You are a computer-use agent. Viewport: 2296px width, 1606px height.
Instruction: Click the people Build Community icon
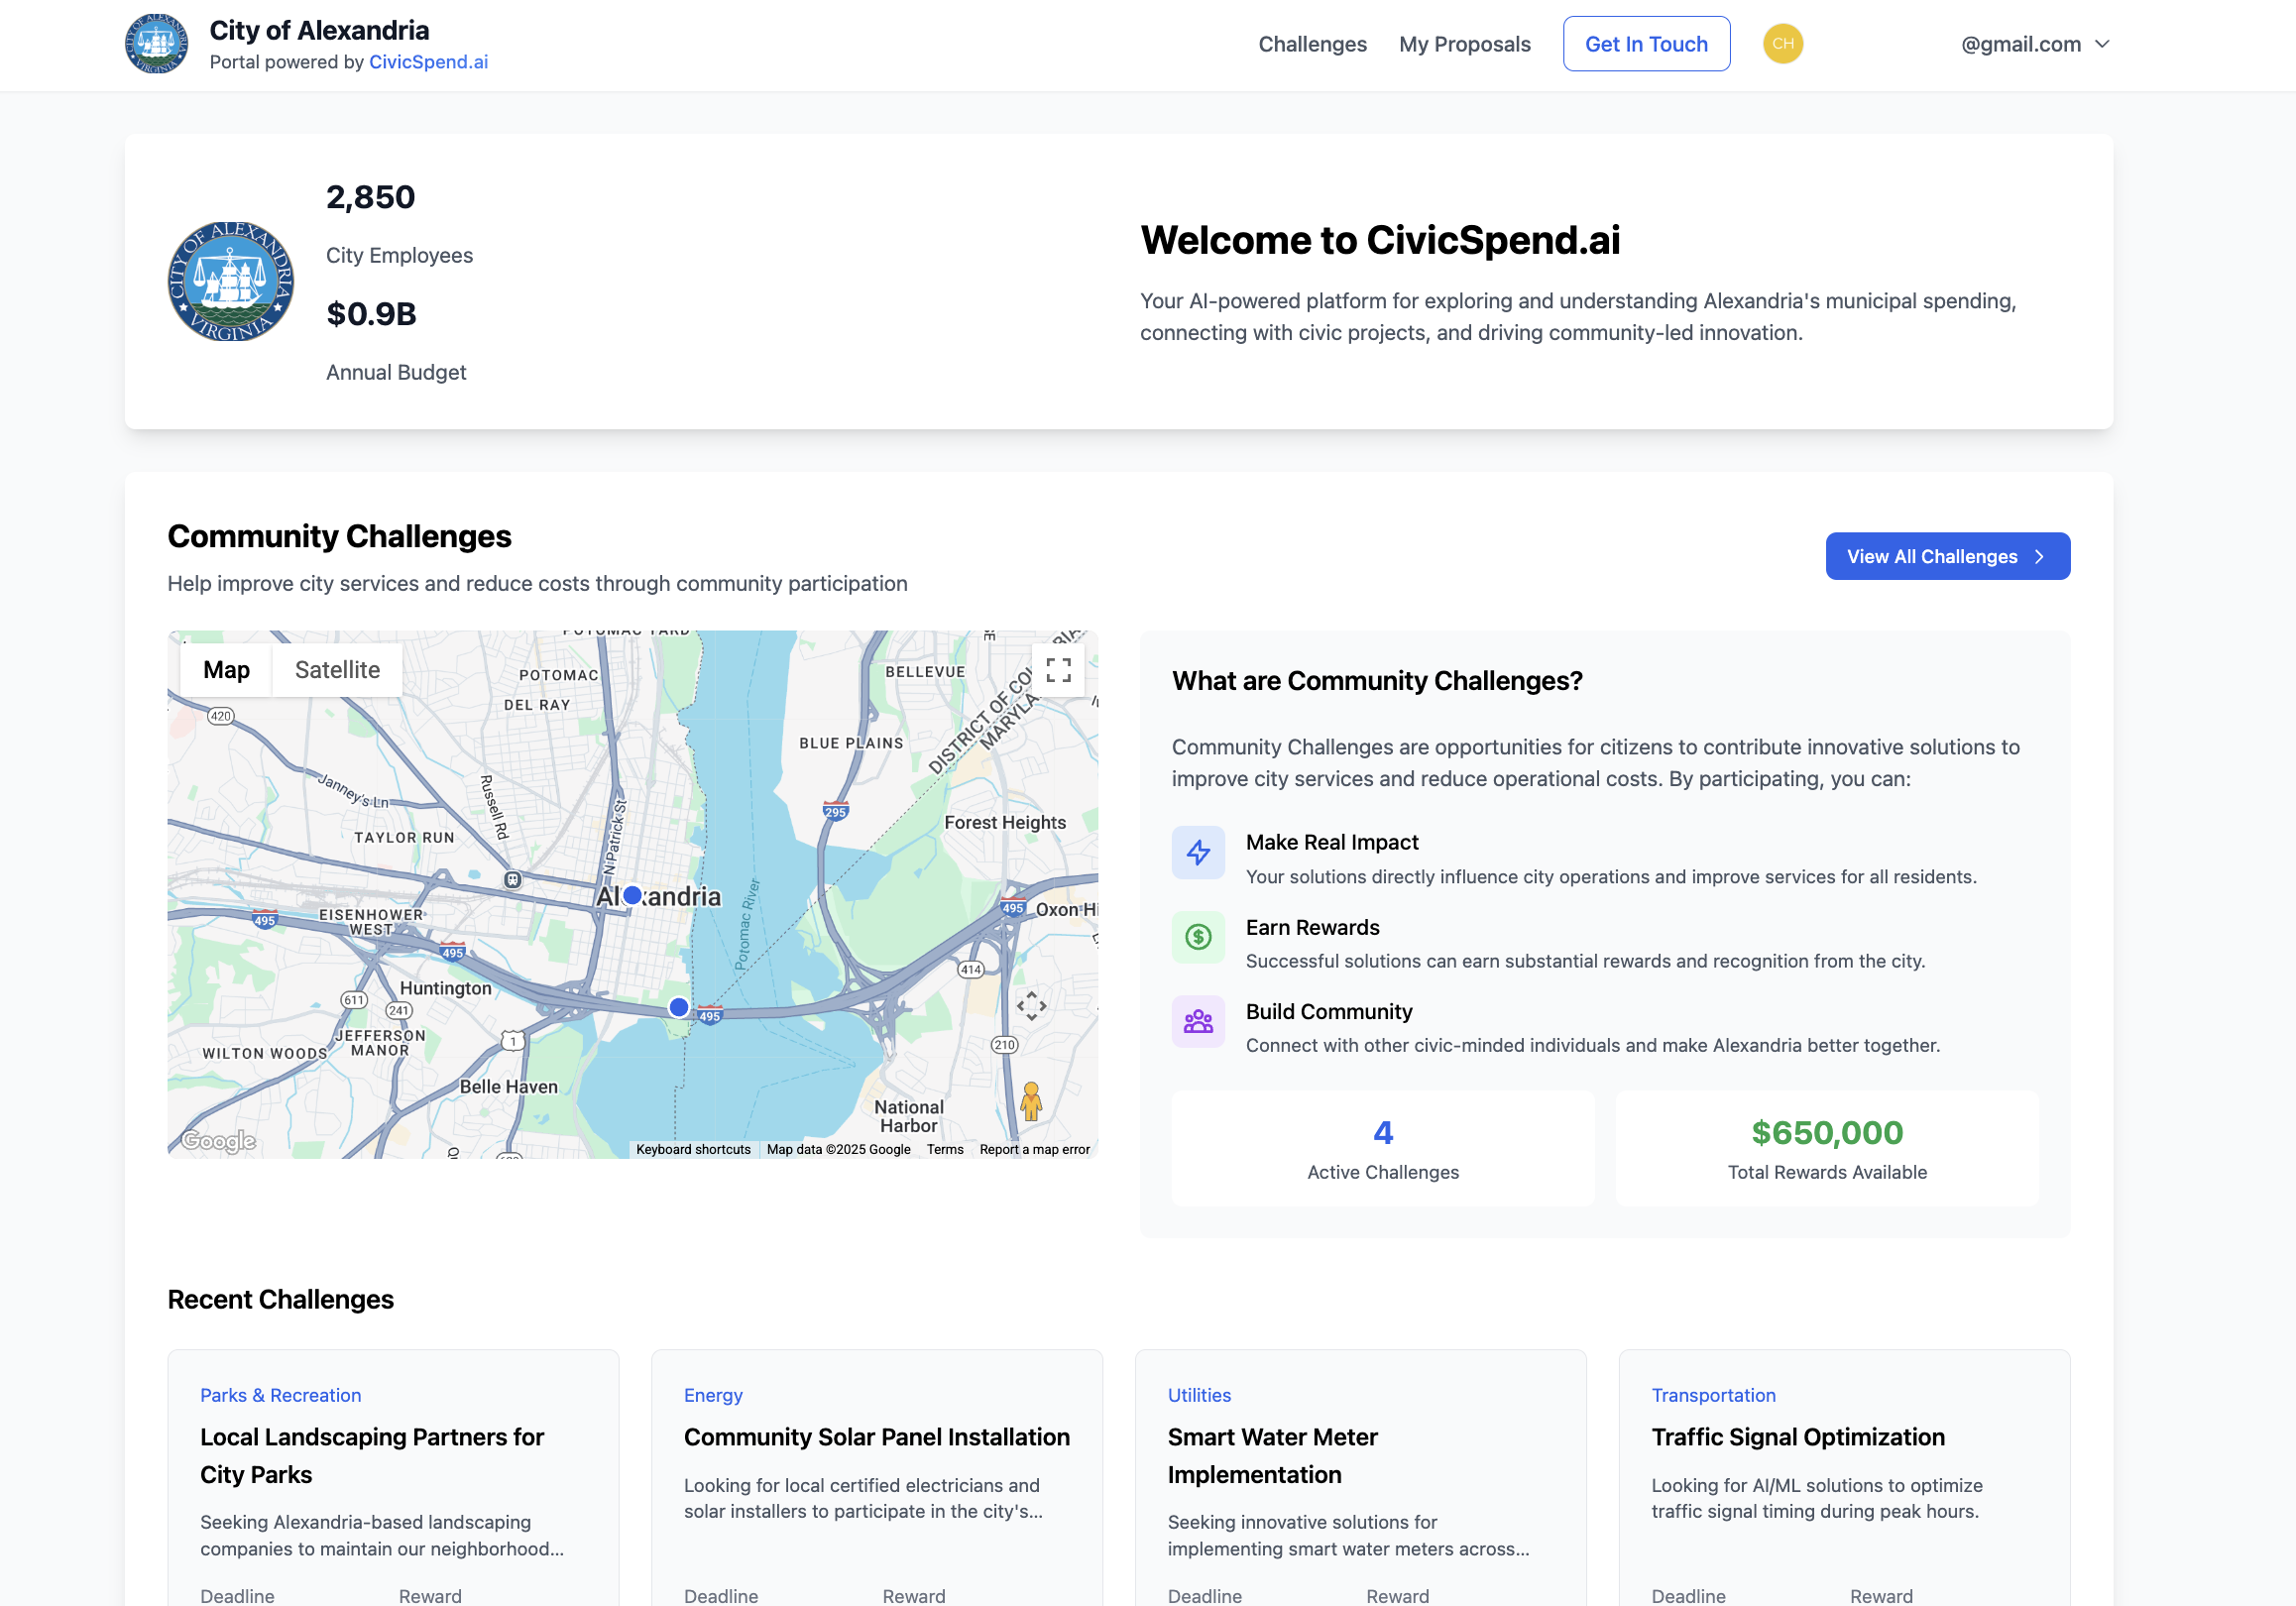pos(1198,1021)
